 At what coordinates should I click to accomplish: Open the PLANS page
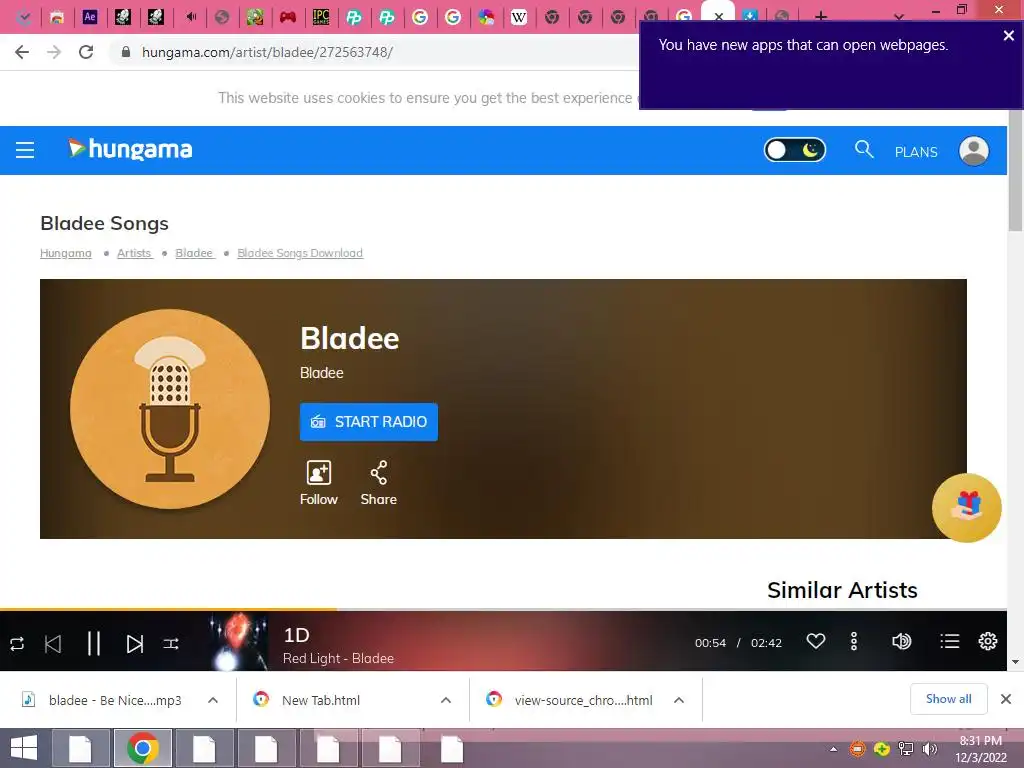click(x=916, y=152)
